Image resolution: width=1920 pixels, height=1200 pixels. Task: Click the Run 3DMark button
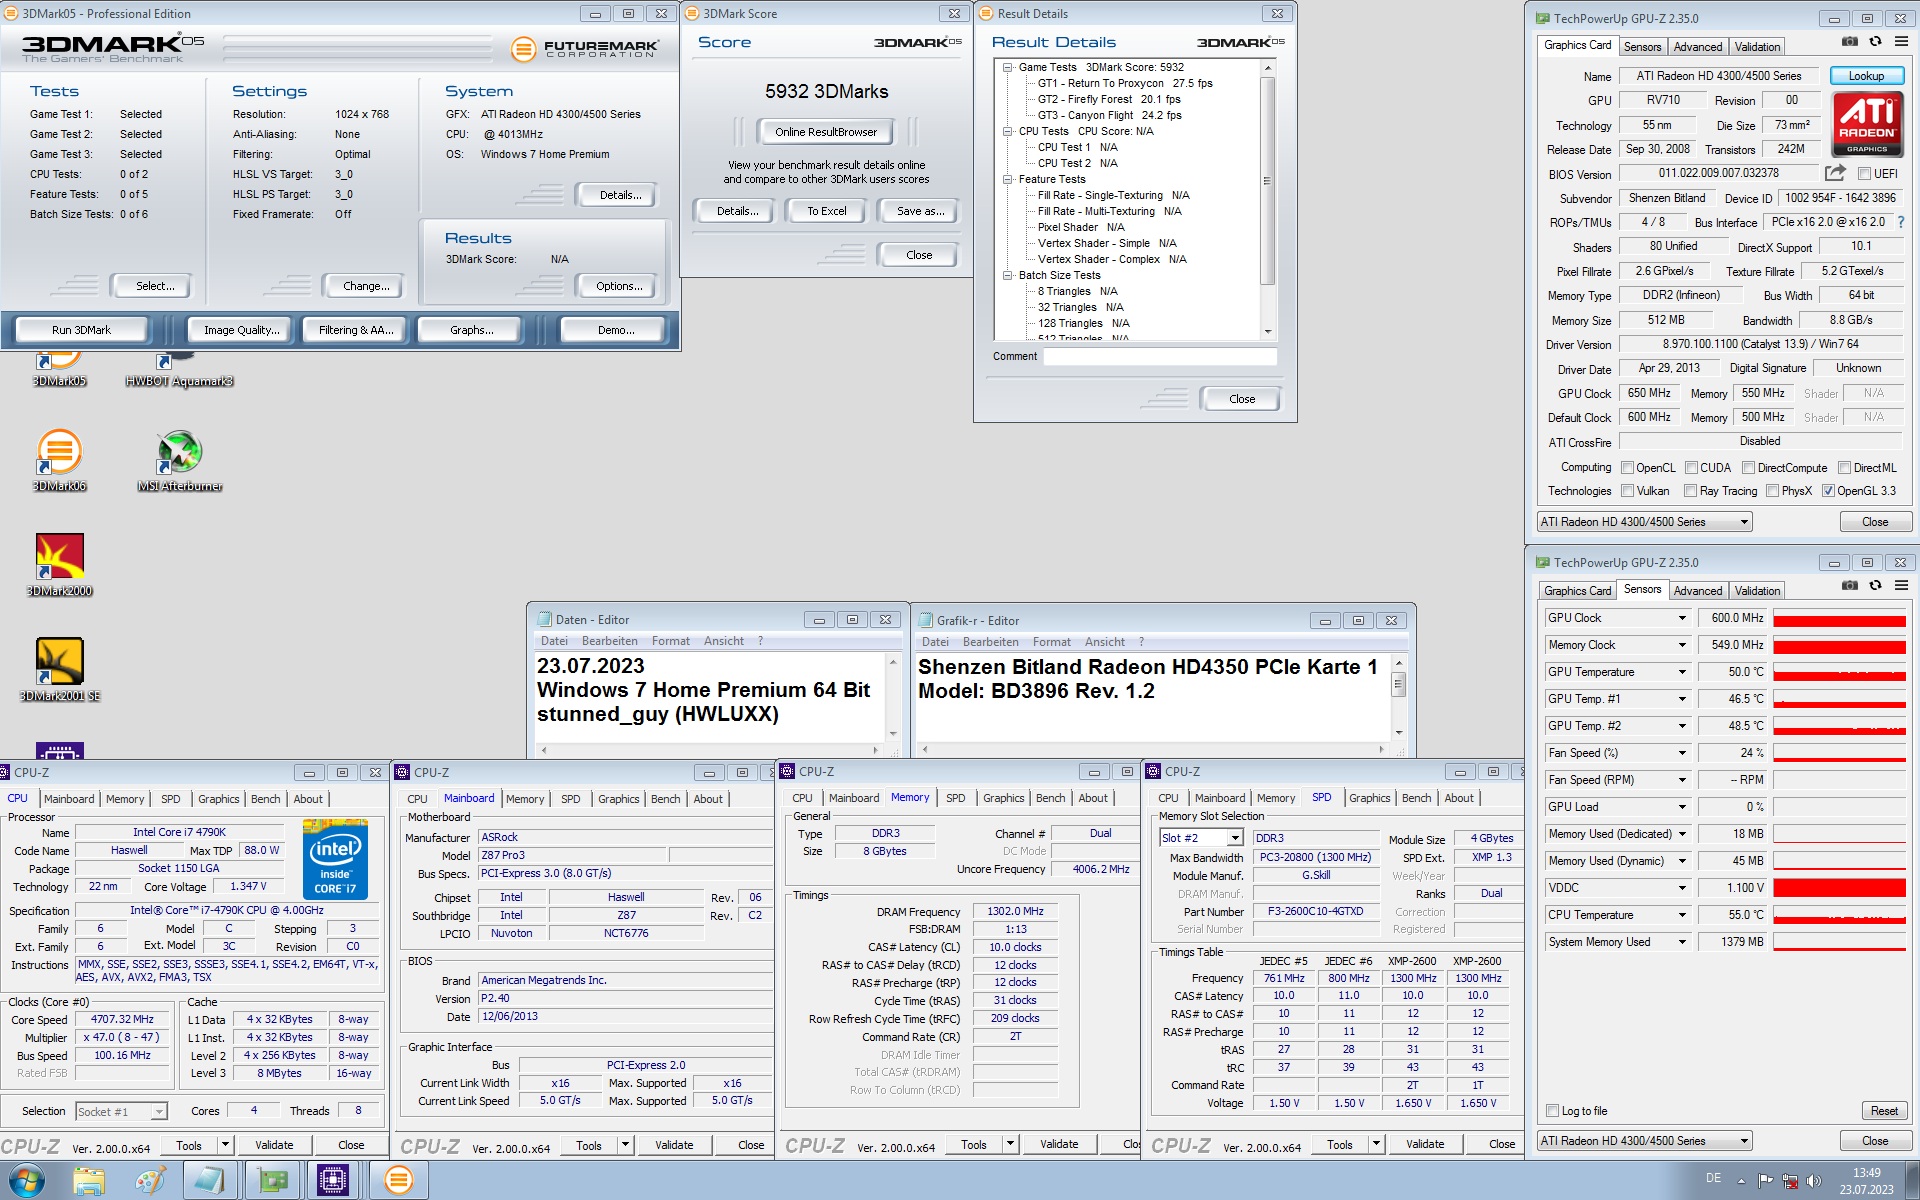click(82, 330)
